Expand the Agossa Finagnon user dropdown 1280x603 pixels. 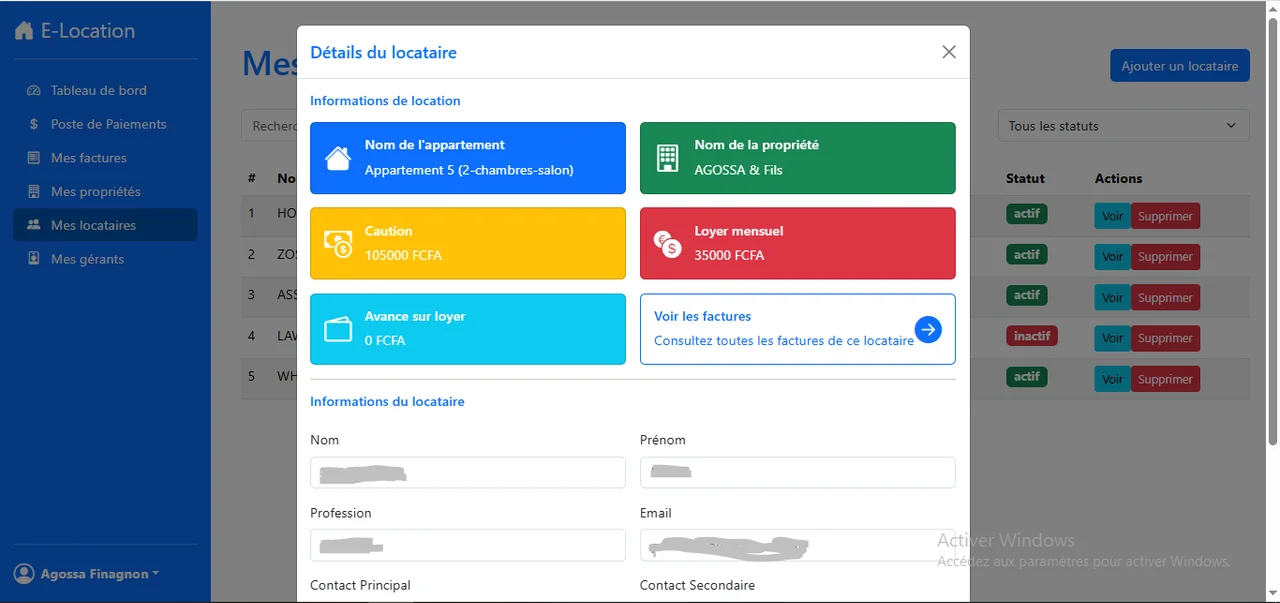[x=87, y=574]
